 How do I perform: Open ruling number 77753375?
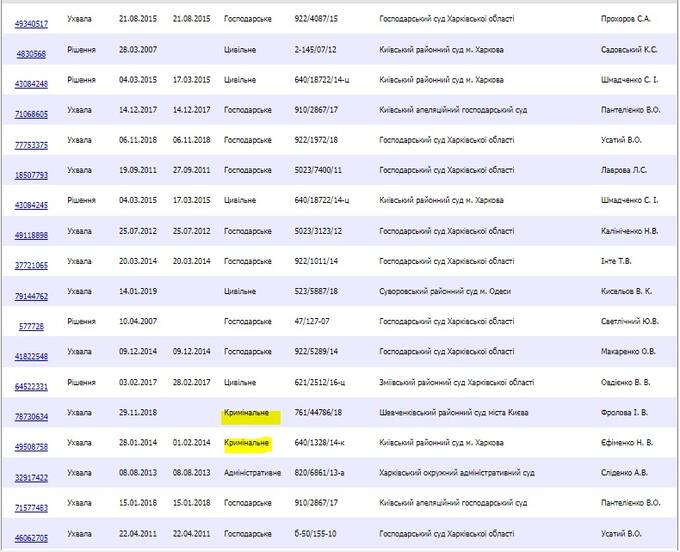(31, 145)
